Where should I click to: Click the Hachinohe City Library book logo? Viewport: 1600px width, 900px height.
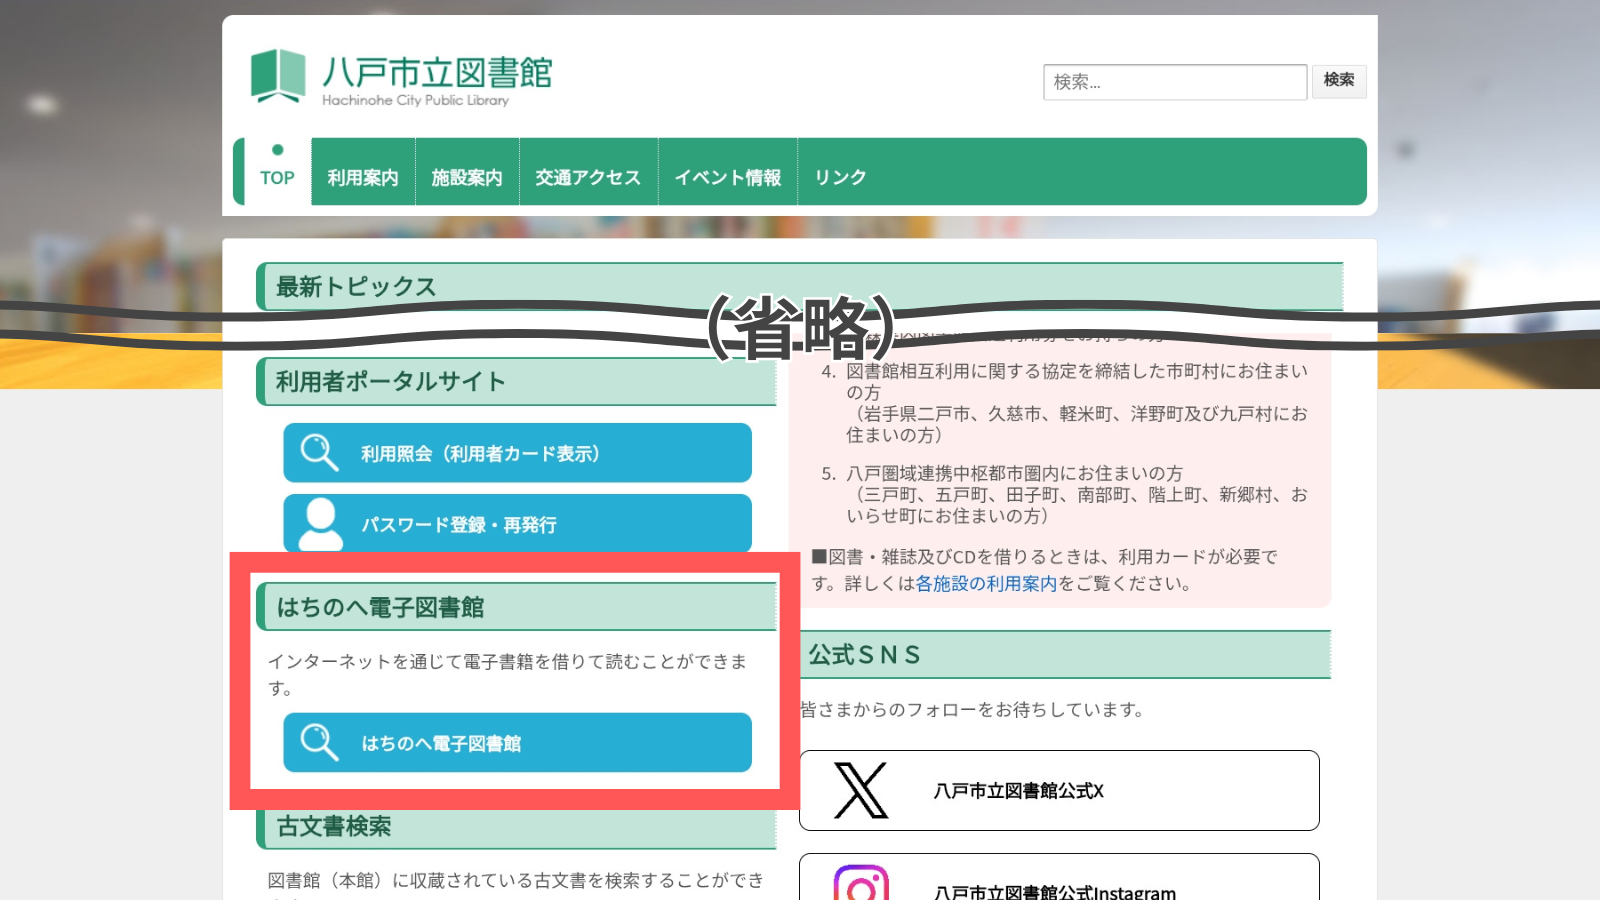(277, 75)
